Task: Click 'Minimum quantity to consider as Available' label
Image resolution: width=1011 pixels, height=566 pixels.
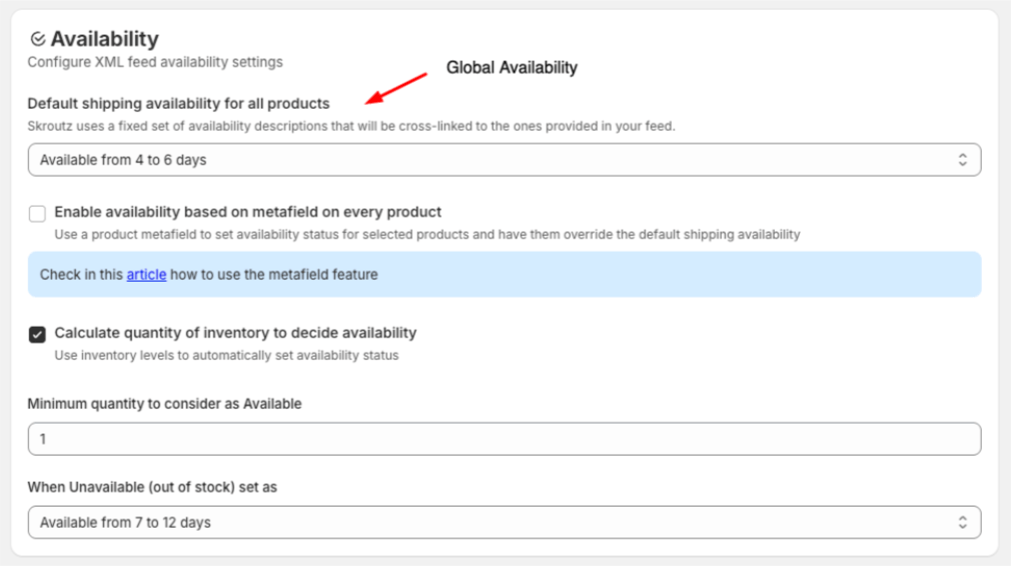Action: 164,404
